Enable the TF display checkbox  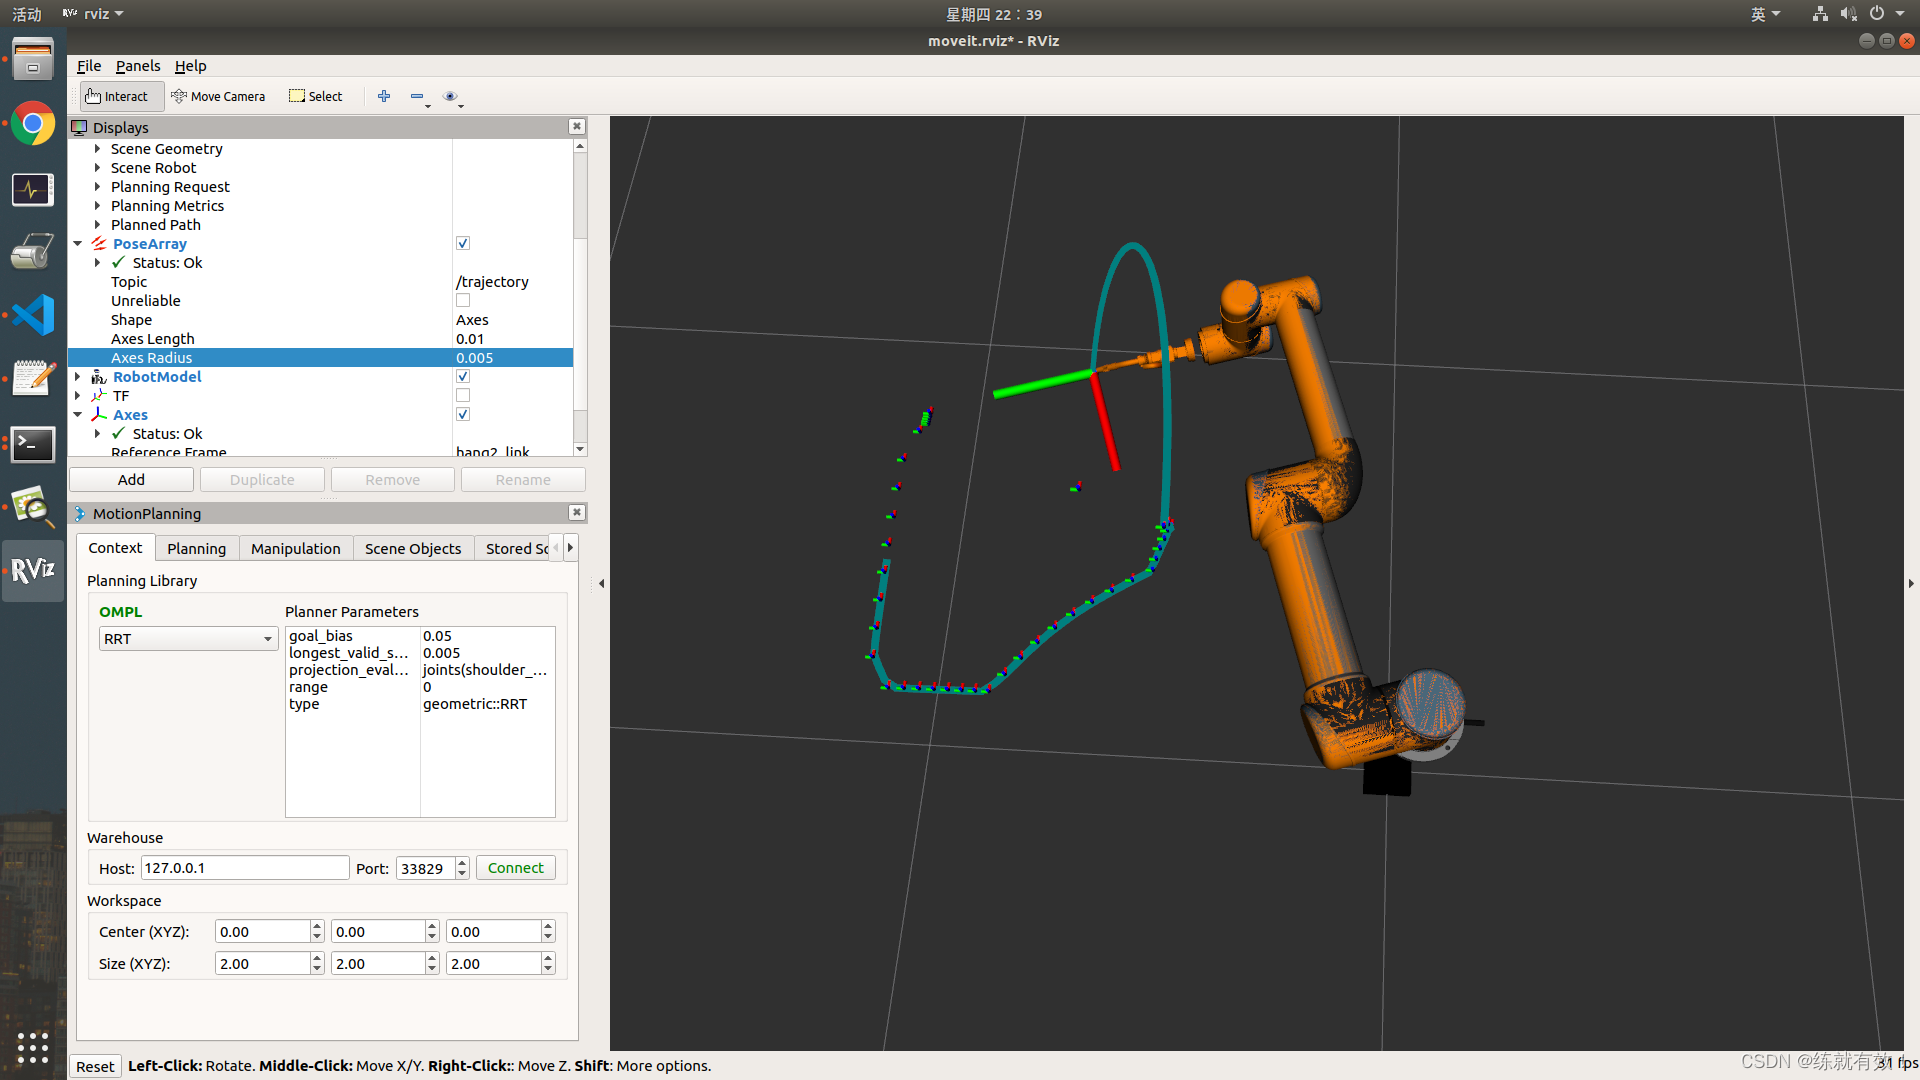[x=463, y=396]
